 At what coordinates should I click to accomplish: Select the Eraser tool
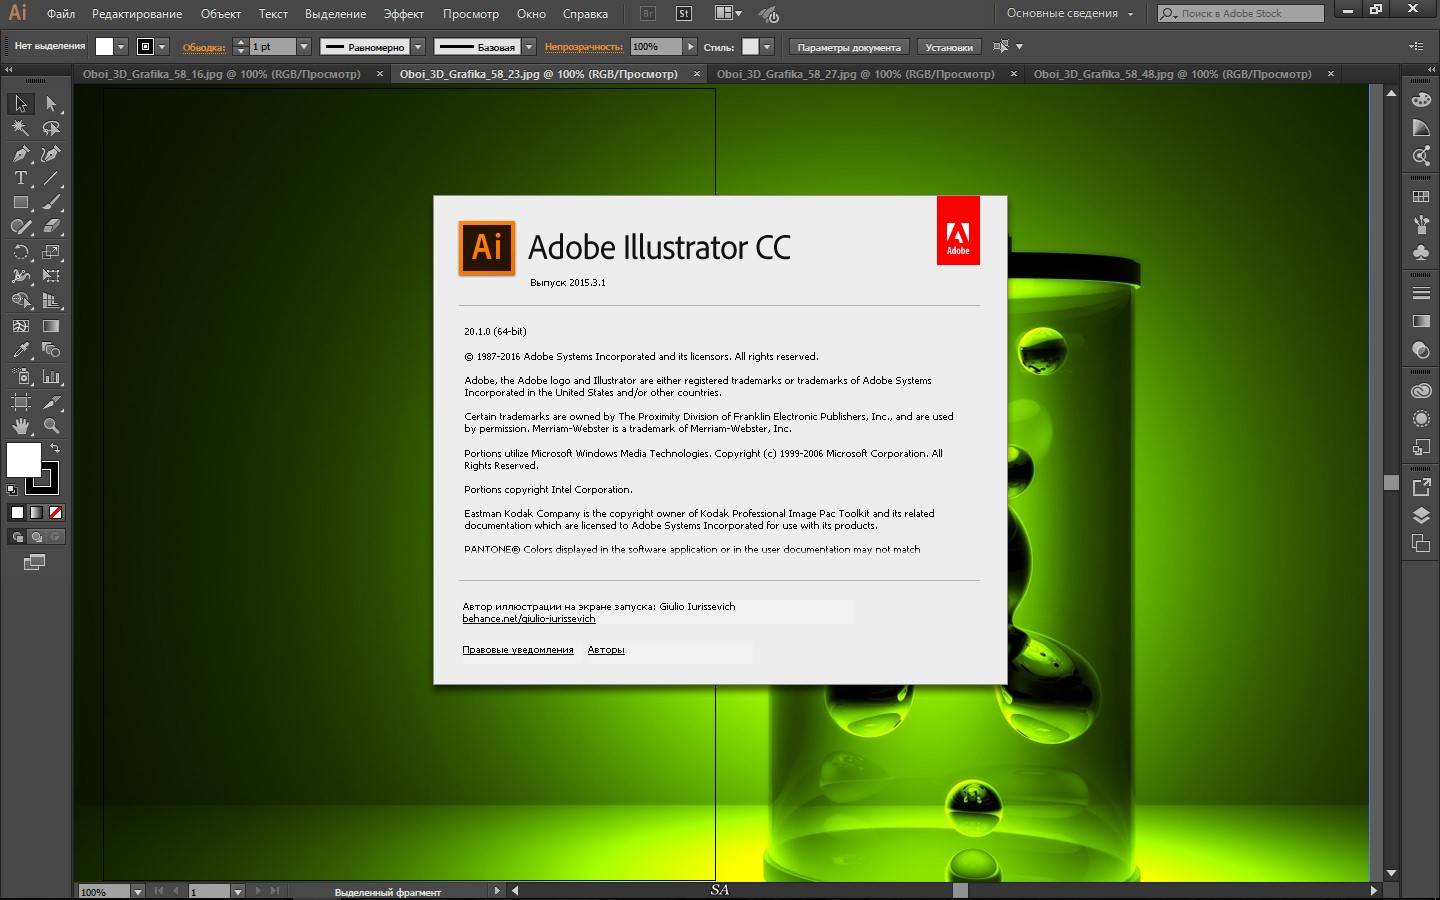pos(52,227)
